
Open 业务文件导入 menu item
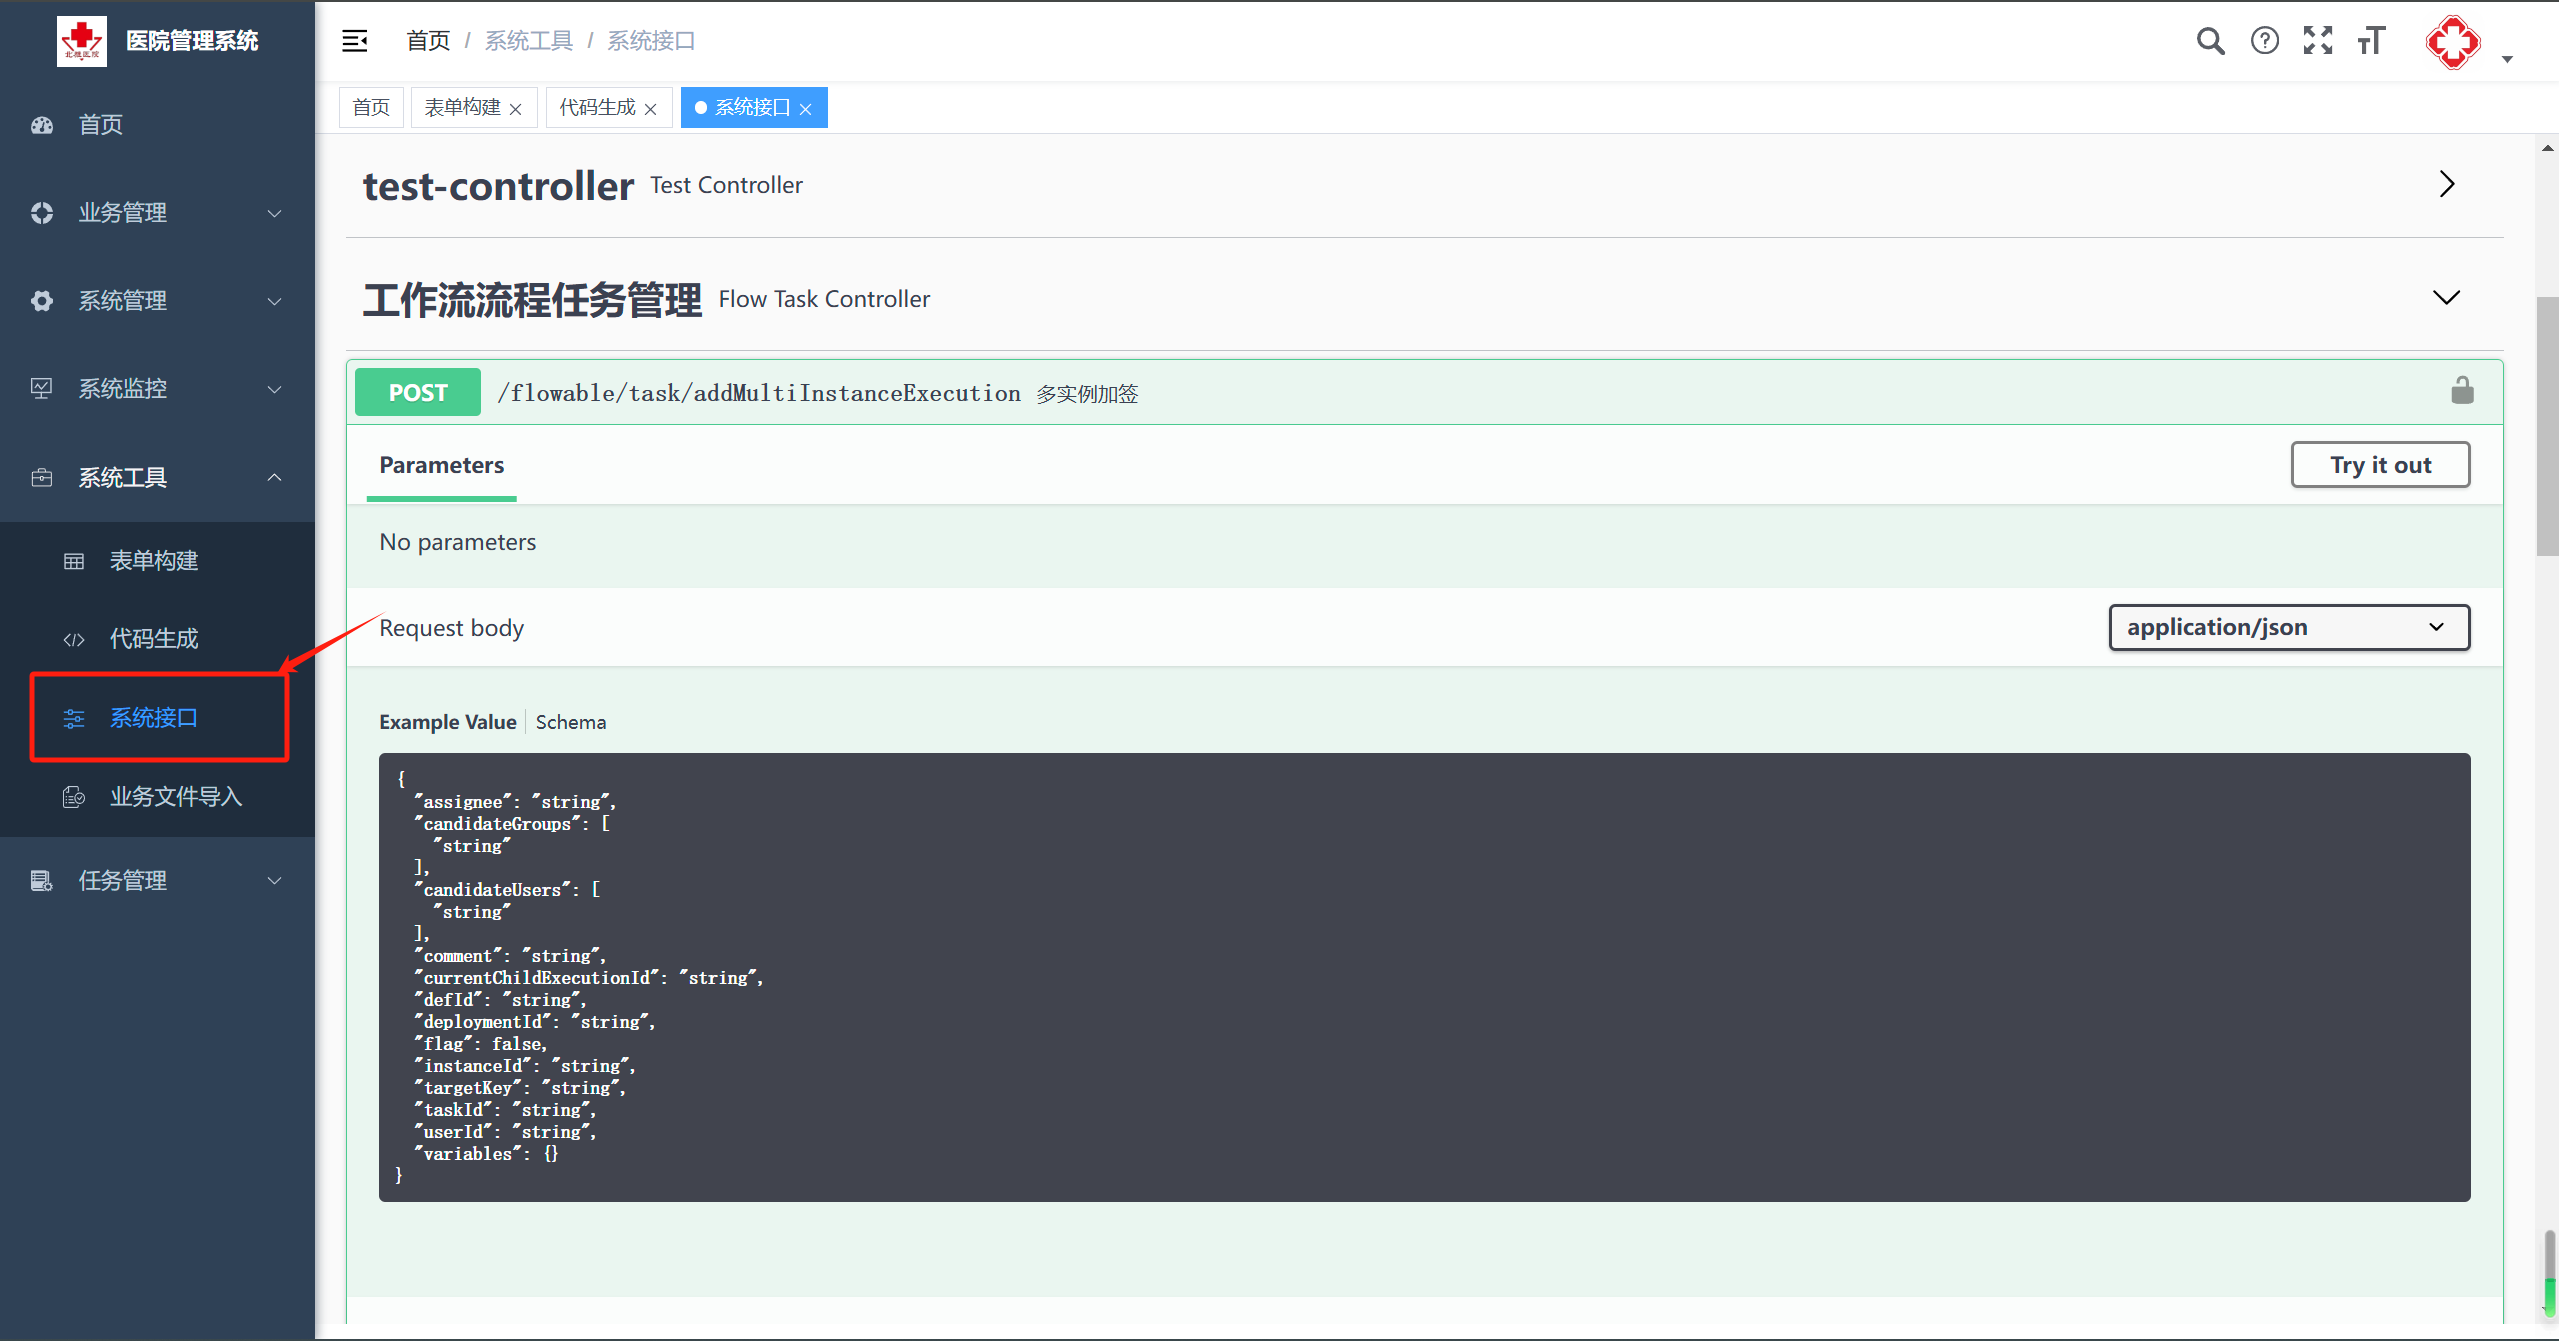click(x=175, y=797)
